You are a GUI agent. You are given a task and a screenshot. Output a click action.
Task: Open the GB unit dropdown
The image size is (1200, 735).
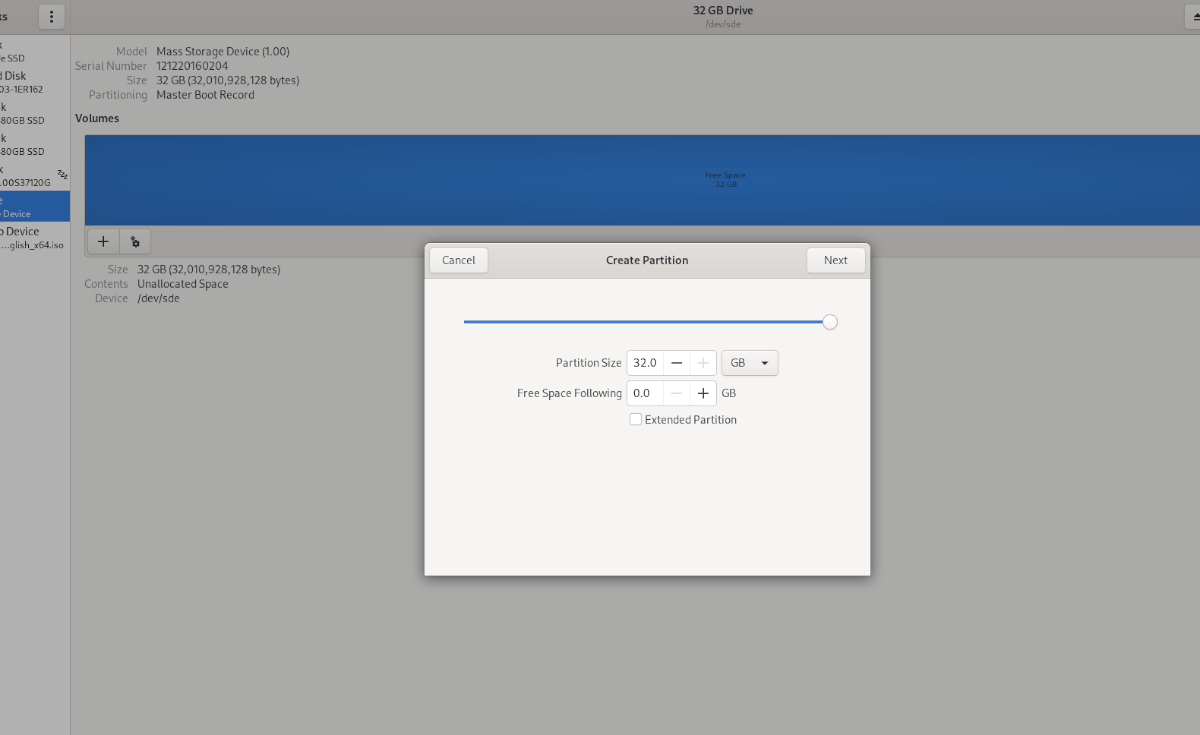tap(749, 363)
